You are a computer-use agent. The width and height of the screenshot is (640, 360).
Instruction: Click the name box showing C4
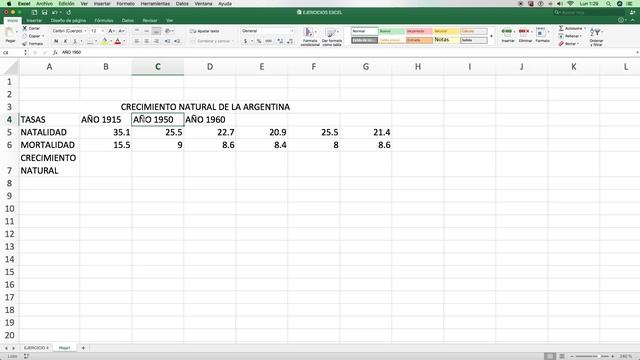[12, 52]
